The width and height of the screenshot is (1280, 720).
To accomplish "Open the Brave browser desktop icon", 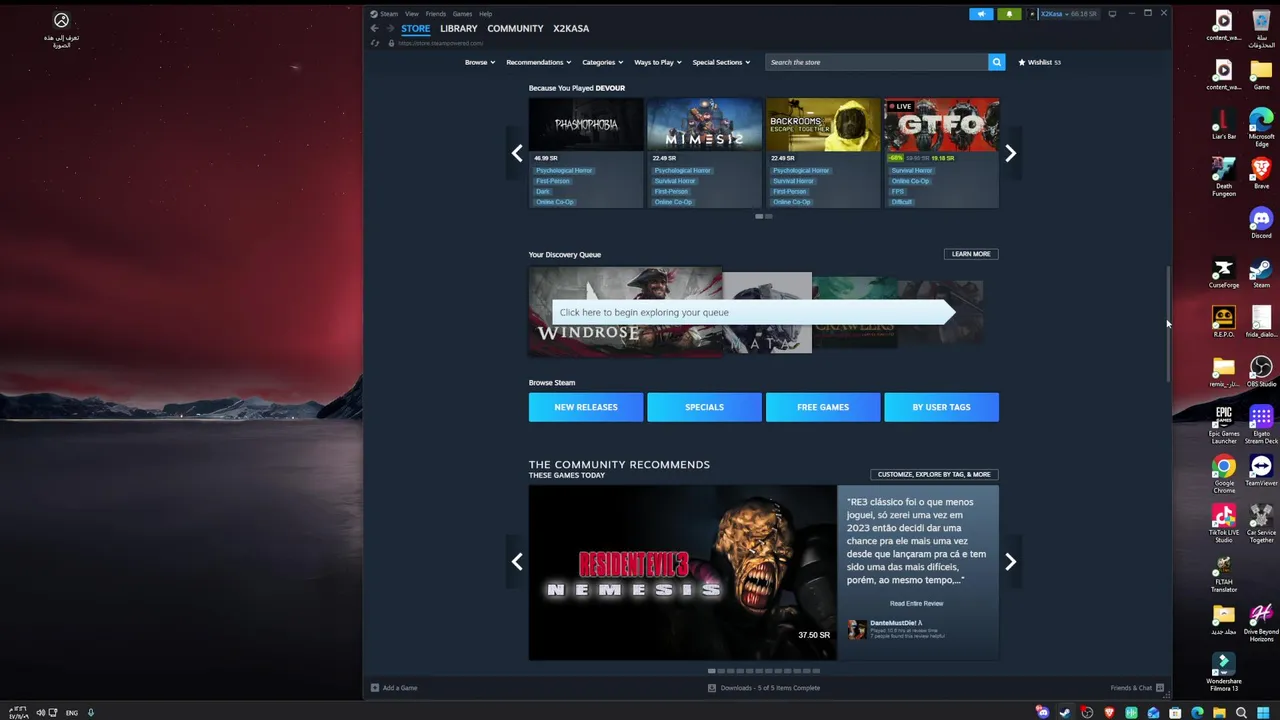I will [1261, 173].
